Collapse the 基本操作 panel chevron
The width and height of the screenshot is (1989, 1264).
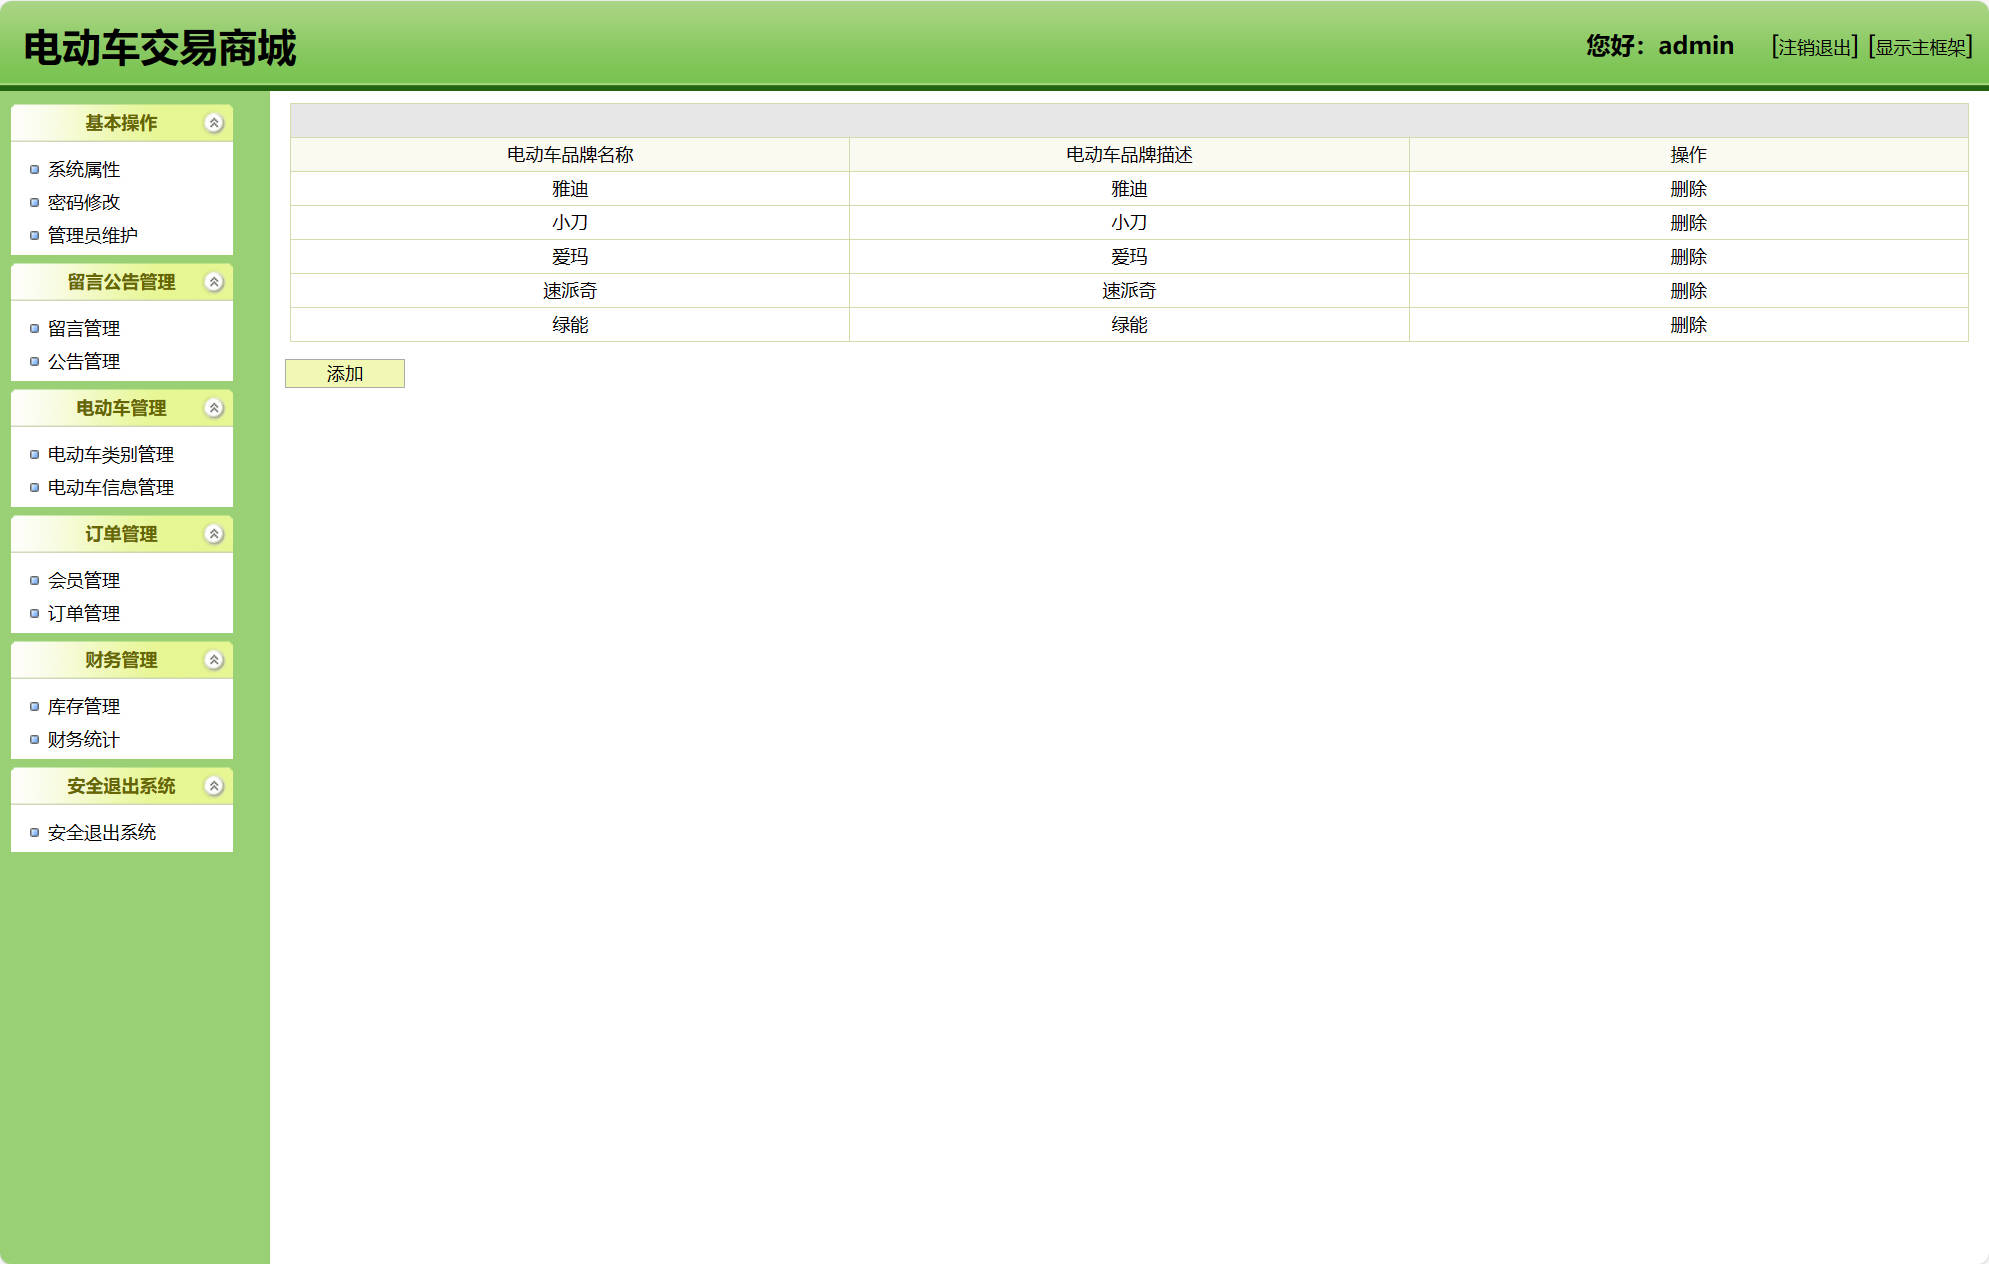pyautogui.click(x=214, y=123)
